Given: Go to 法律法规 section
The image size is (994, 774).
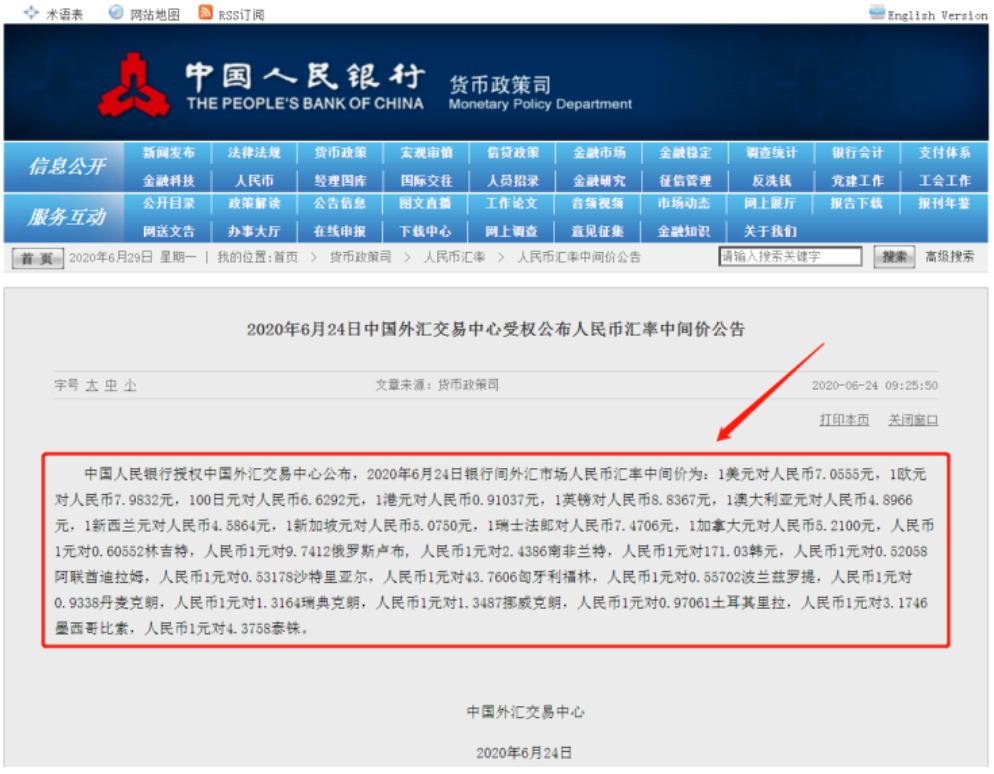Looking at the screenshot, I should click(x=254, y=153).
